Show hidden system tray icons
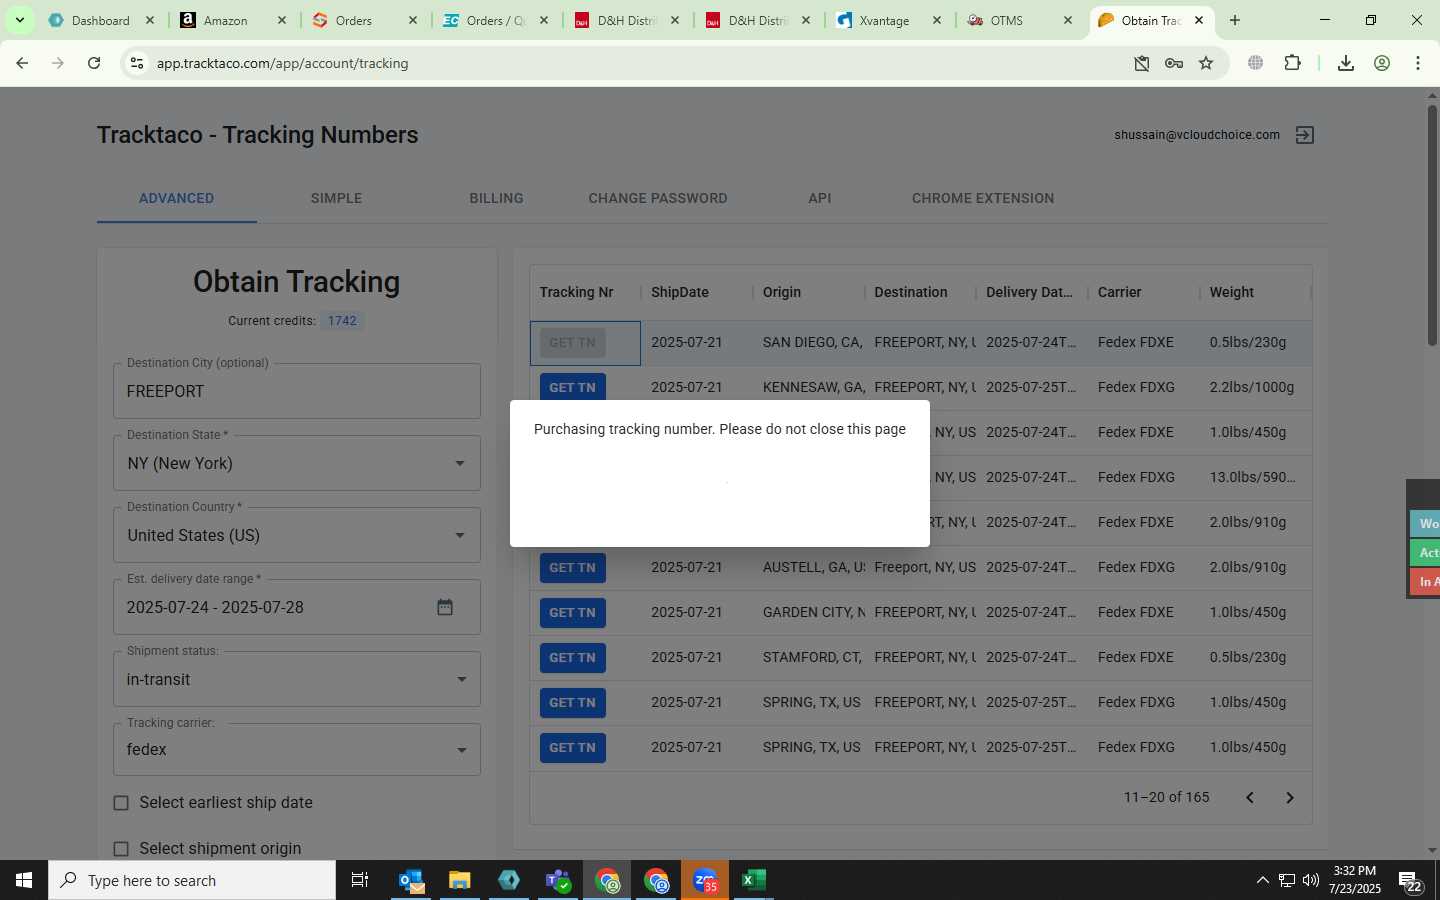The height and width of the screenshot is (900, 1440). tap(1262, 880)
